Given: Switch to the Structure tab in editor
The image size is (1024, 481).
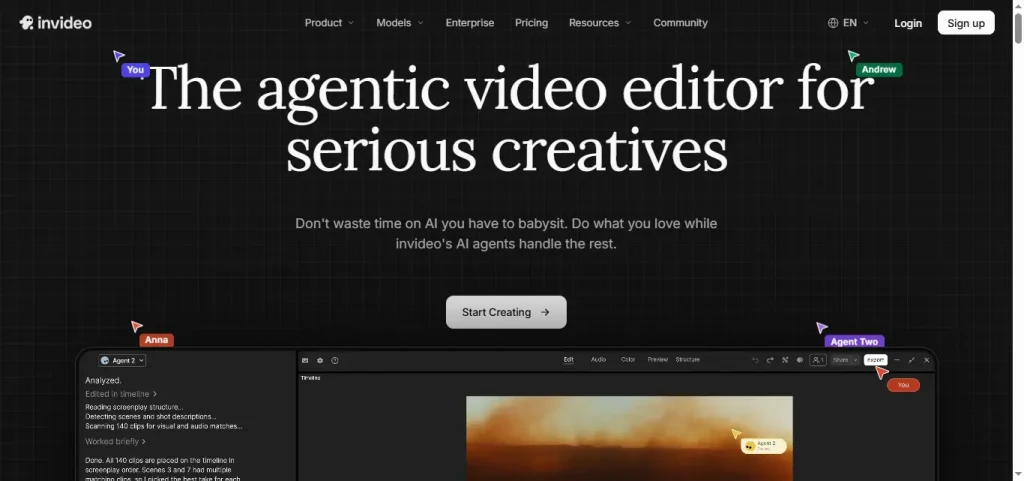Looking at the screenshot, I should tap(688, 360).
